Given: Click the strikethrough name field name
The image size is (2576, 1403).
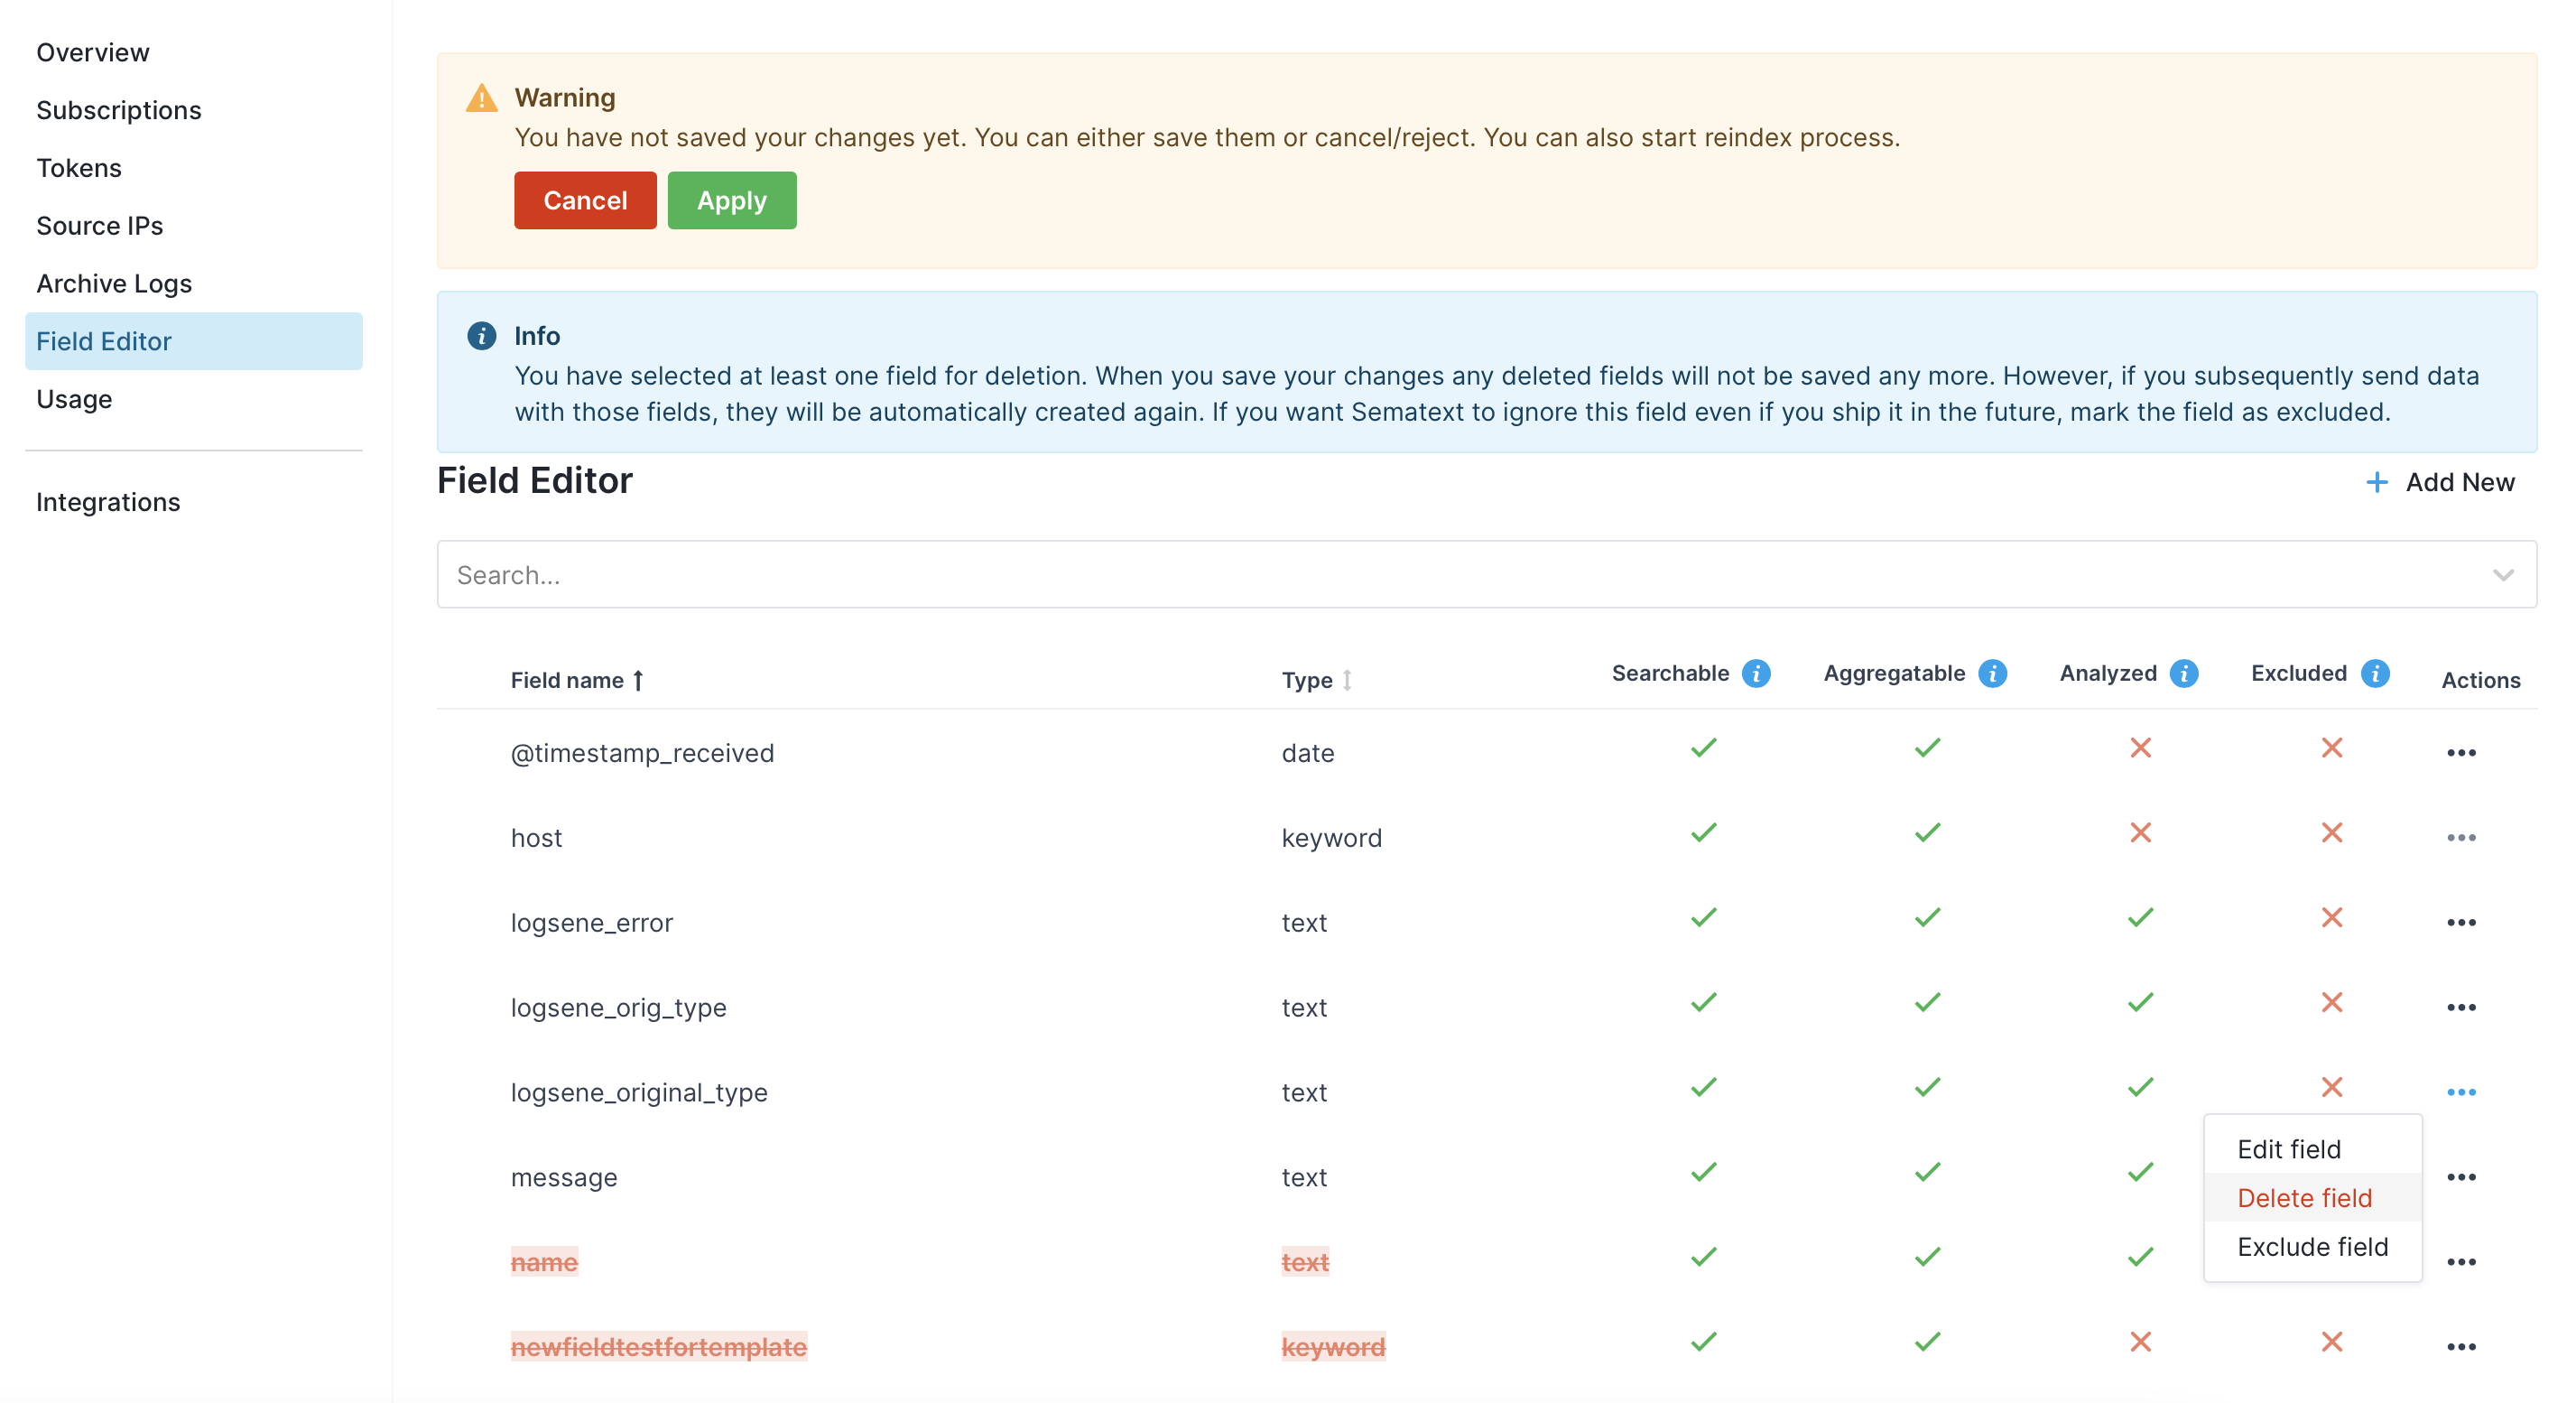Looking at the screenshot, I should pyautogui.click(x=544, y=1262).
